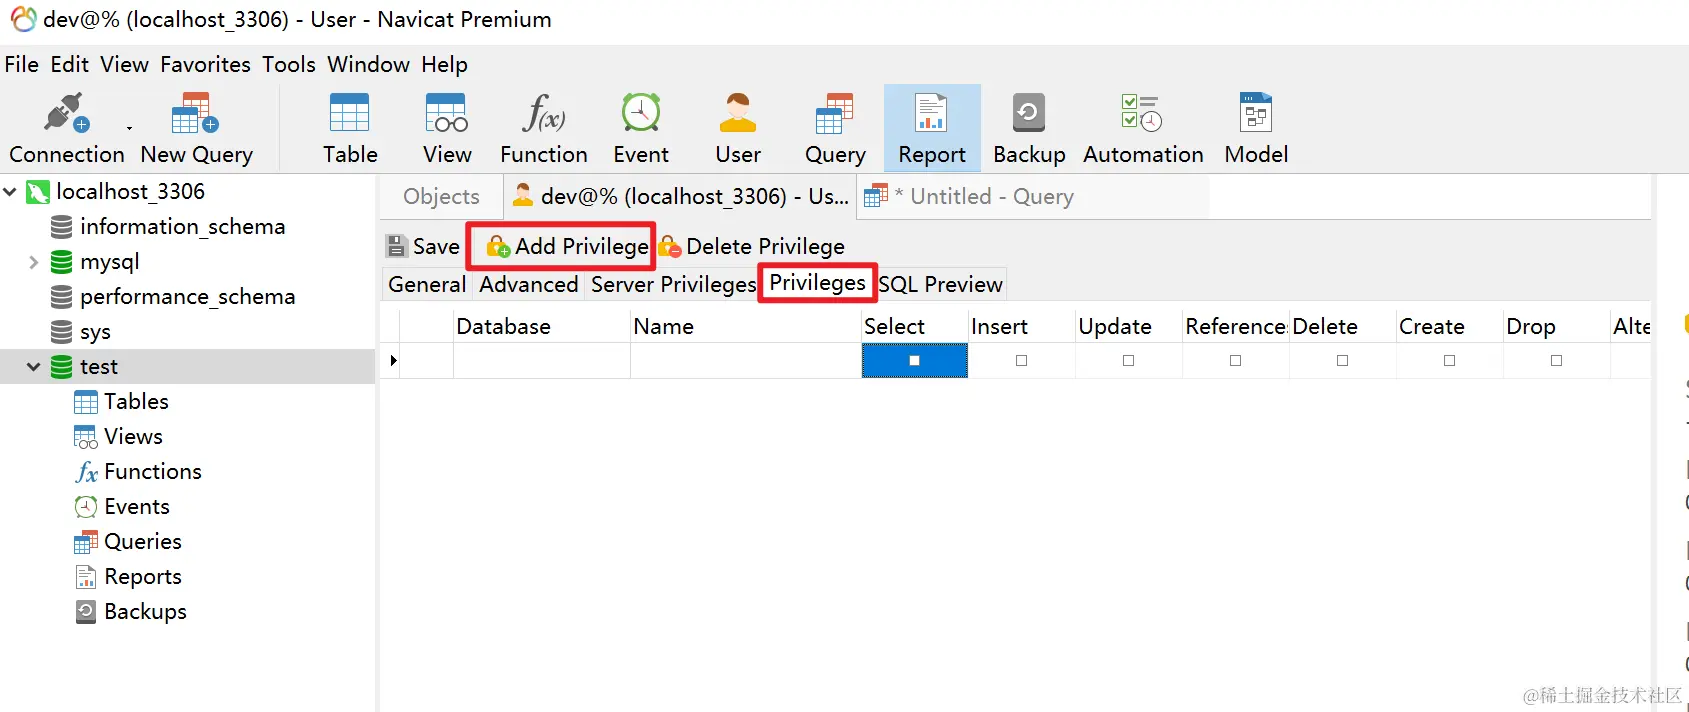1689x712 pixels.
Task: Toggle the Drop privilege checkbox
Action: (1556, 360)
